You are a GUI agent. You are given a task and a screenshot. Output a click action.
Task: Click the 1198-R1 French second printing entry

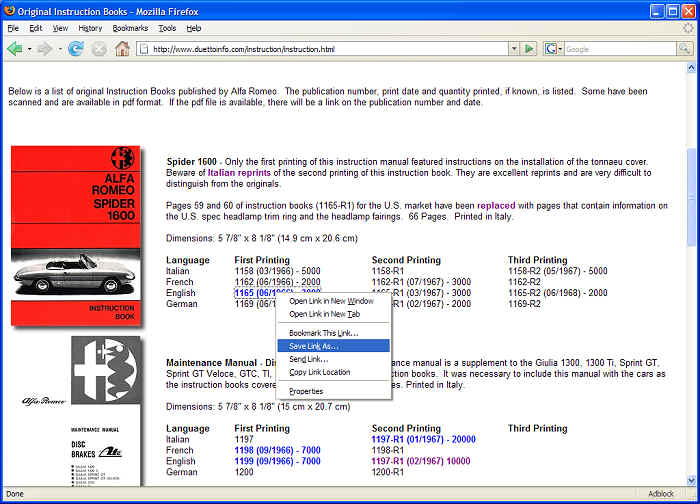coord(388,450)
